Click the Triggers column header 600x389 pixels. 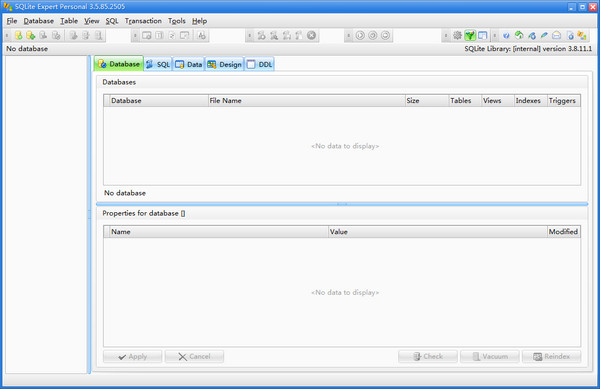point(564,101)
